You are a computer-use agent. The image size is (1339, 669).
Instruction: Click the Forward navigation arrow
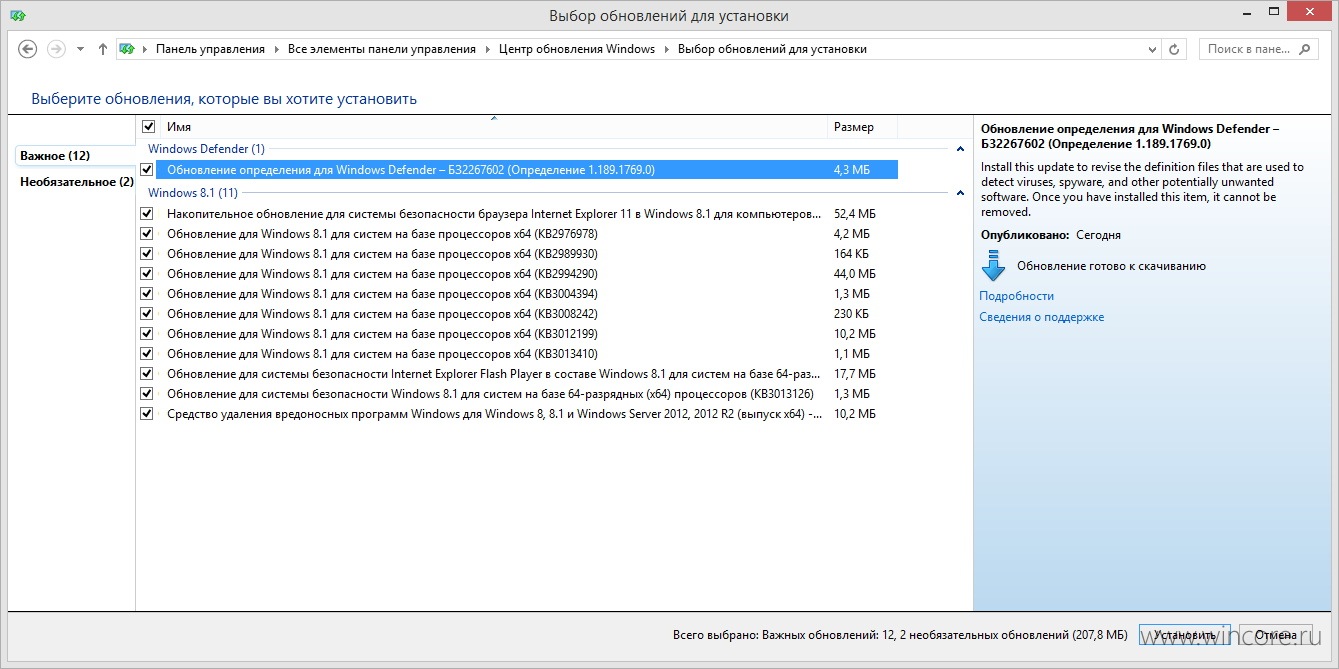point(57,49)
